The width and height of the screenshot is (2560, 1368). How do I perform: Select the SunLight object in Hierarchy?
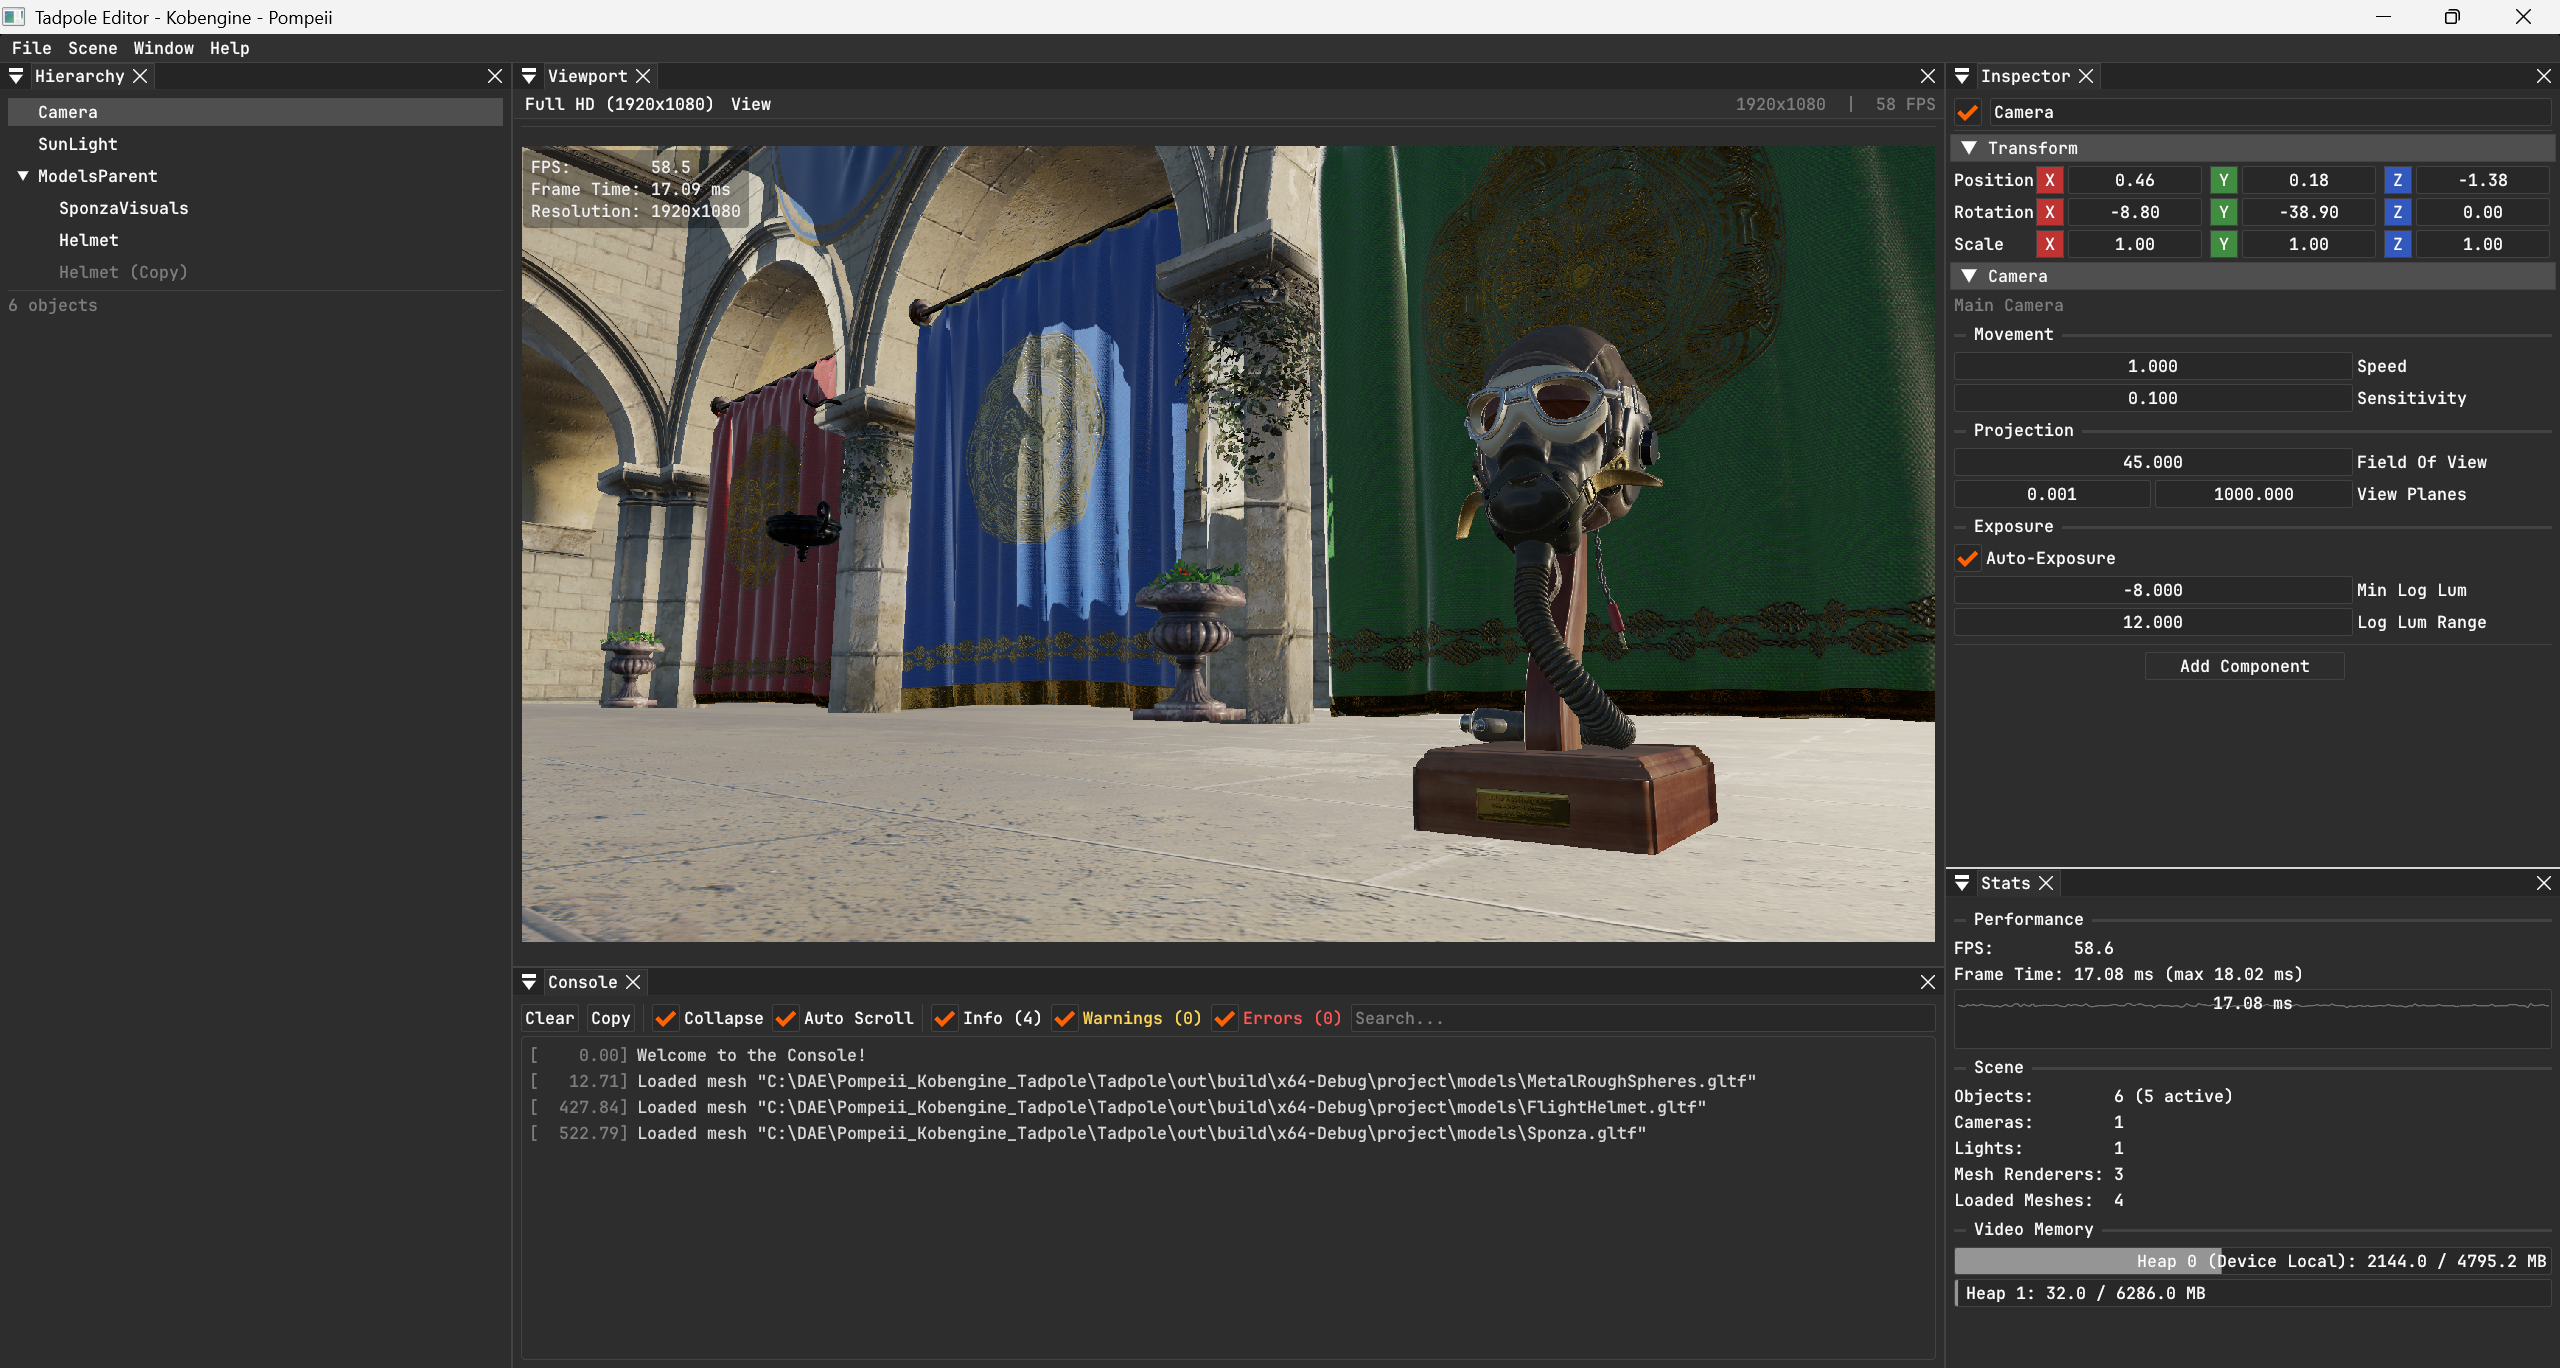255,144
